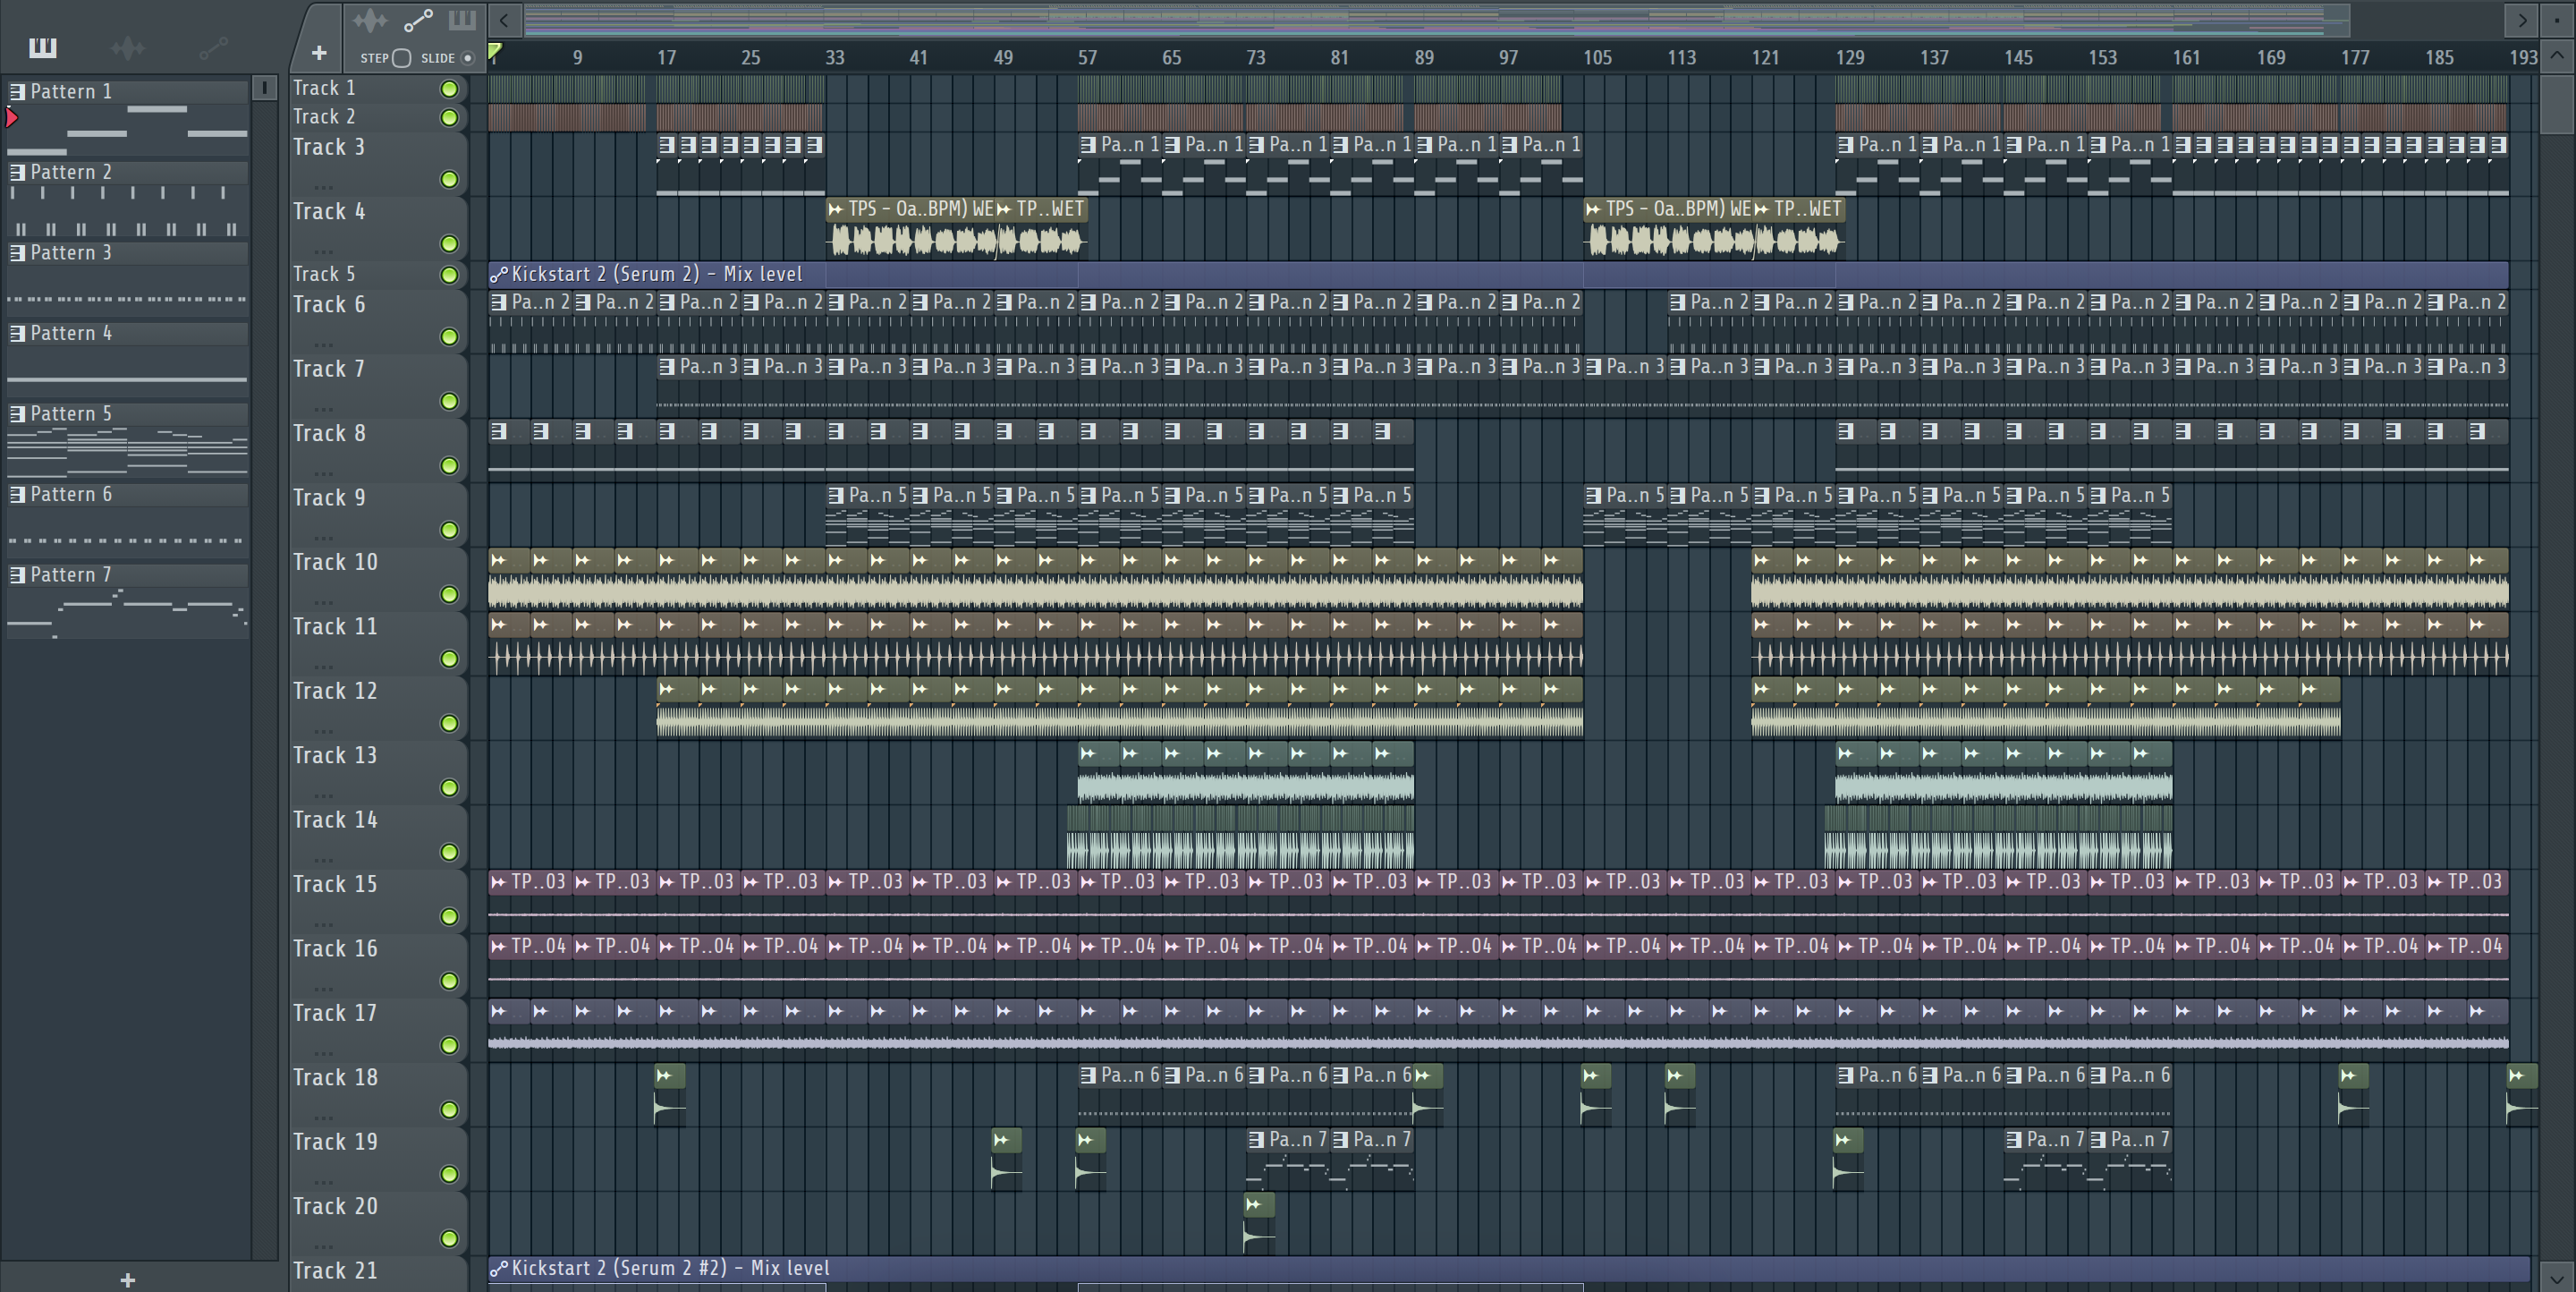Mute Track 3 with its green LED

click(x=450, y=179)
